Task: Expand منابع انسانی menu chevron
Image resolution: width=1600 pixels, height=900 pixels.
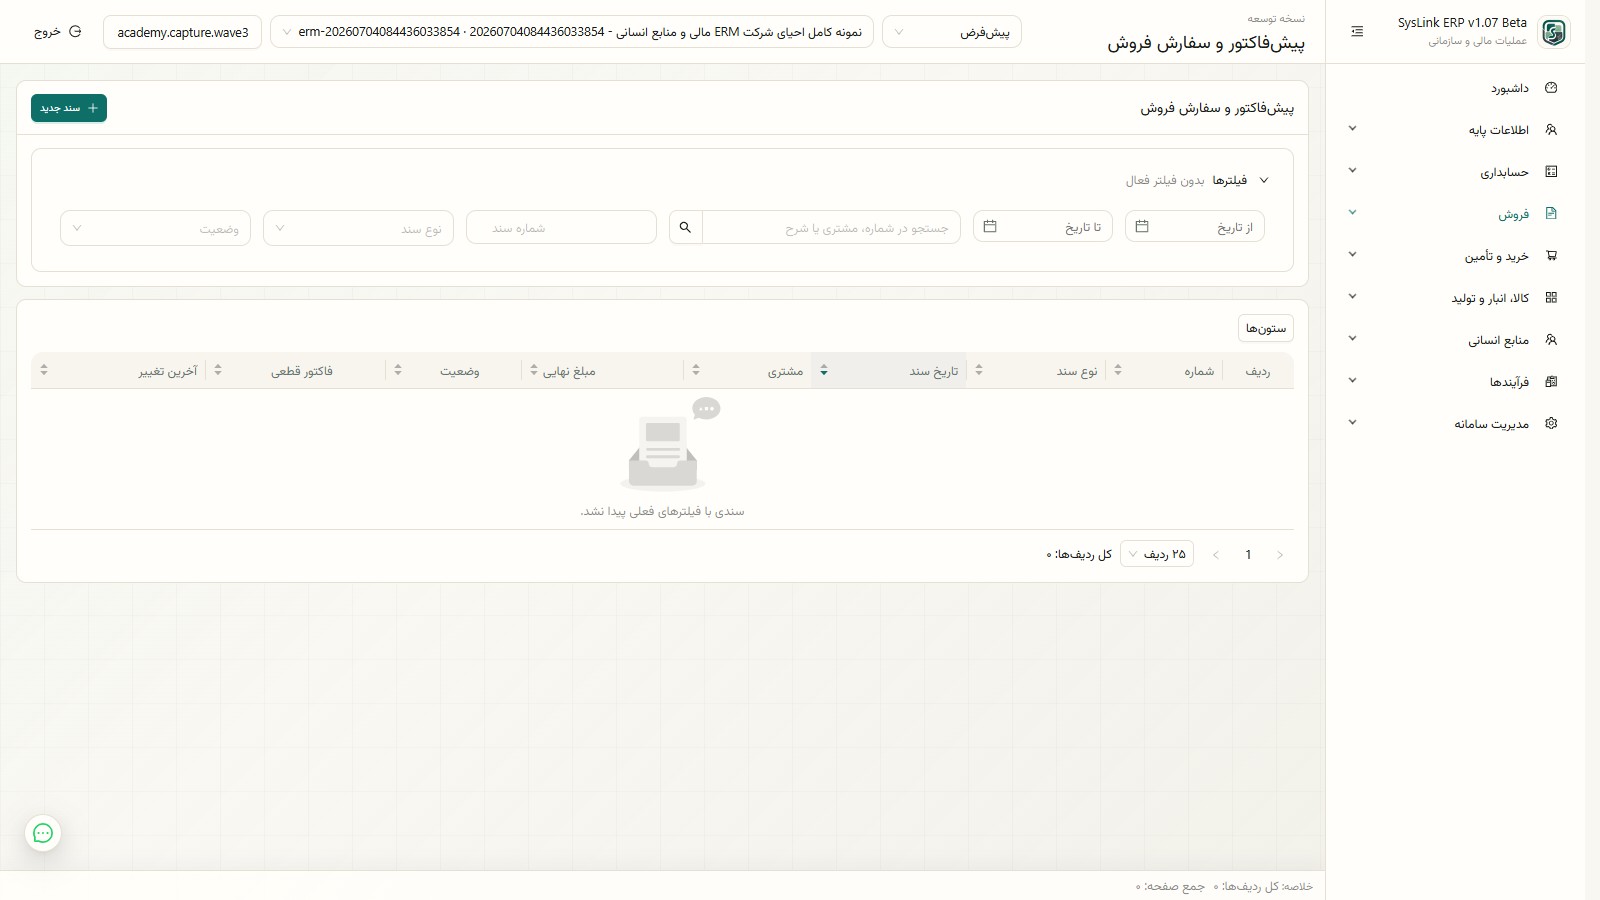Action: click(1352, 339)
